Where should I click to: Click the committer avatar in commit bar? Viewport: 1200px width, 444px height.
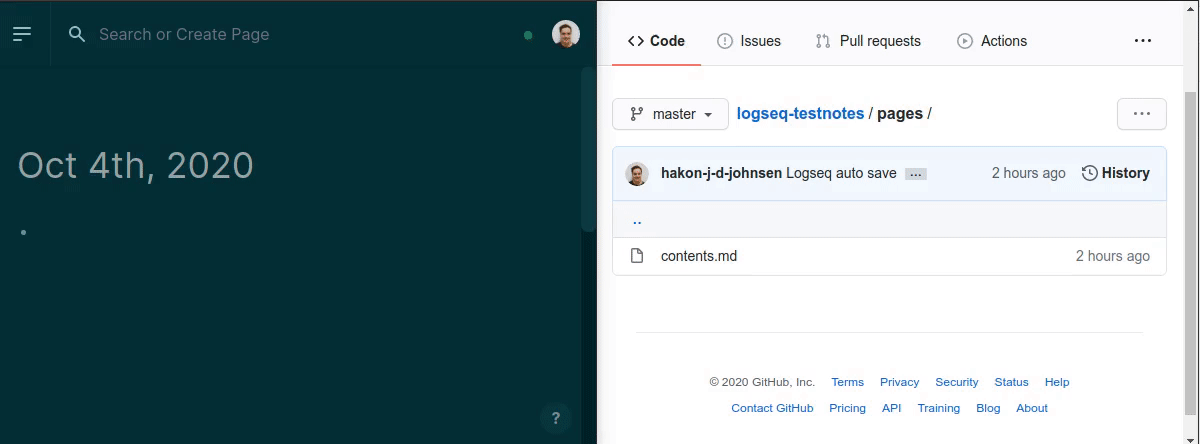tap(637, 174)
